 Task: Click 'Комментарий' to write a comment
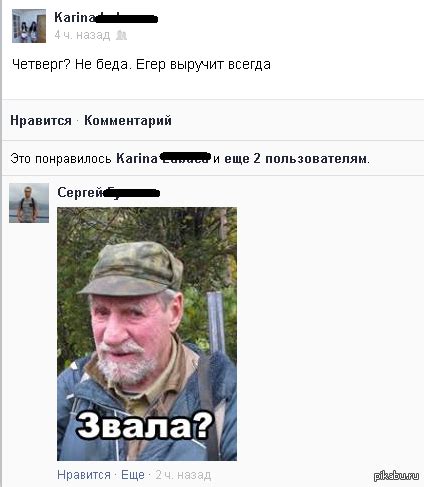tap(128, 120)
